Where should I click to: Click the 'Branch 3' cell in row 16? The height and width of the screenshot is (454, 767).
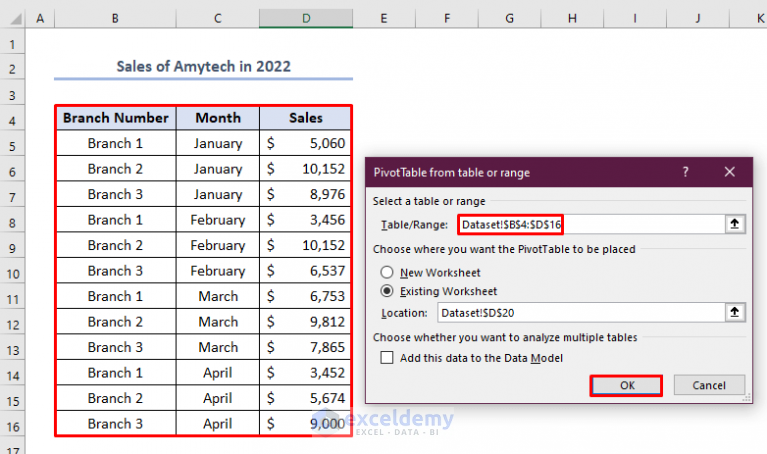pos(116,423)
